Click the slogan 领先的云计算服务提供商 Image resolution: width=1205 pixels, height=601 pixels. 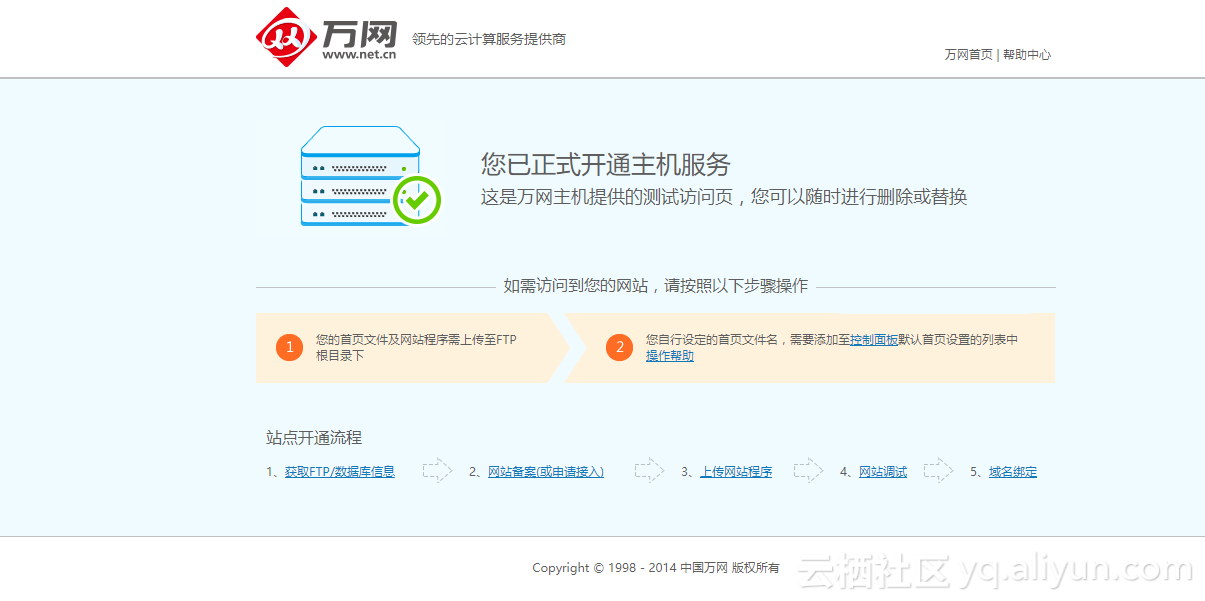[489, 39]
